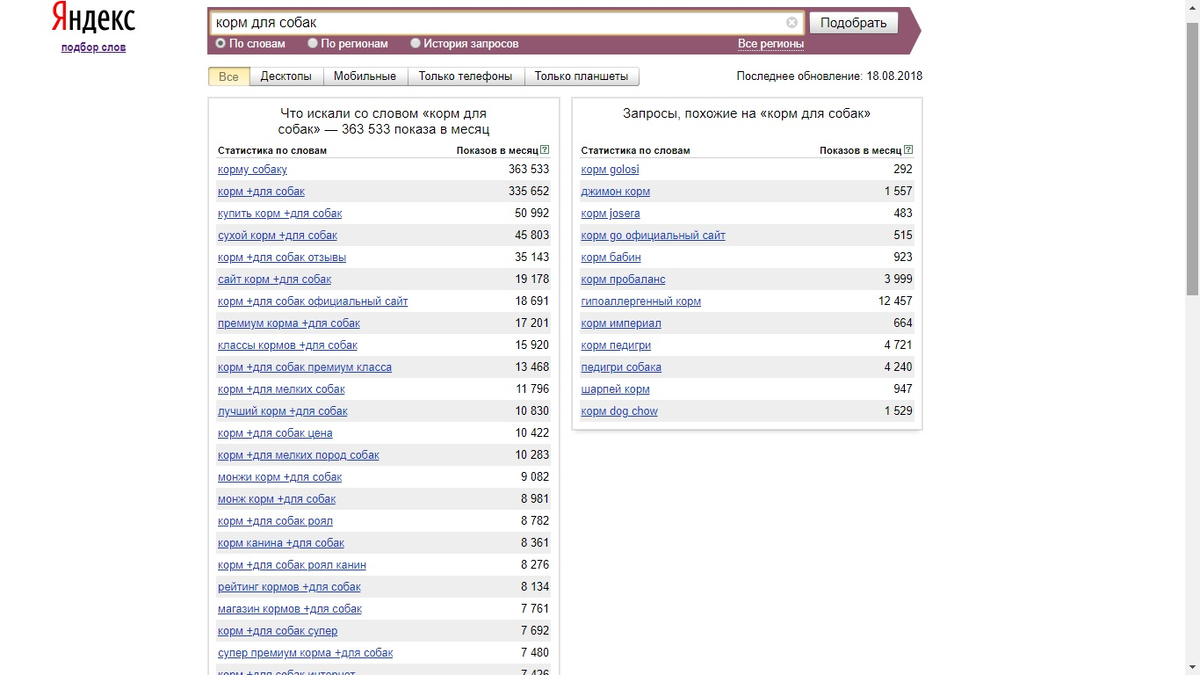
Task: Open the корм +для собак роял link
Action: 275,521
